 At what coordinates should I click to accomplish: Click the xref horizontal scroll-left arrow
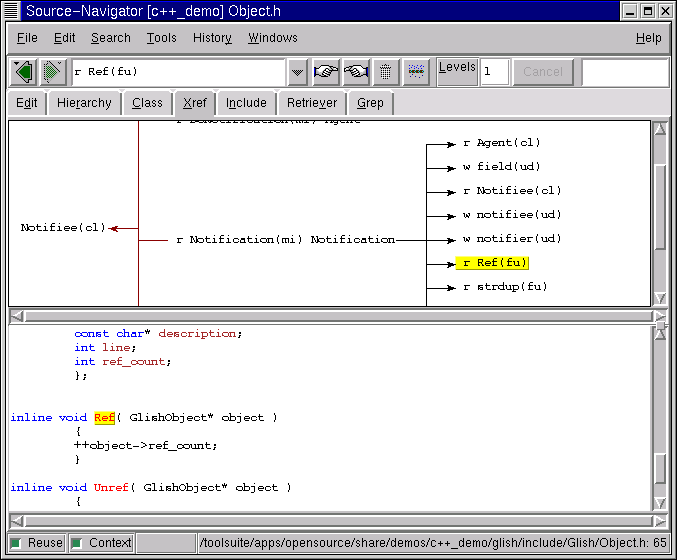coord(16,316)
